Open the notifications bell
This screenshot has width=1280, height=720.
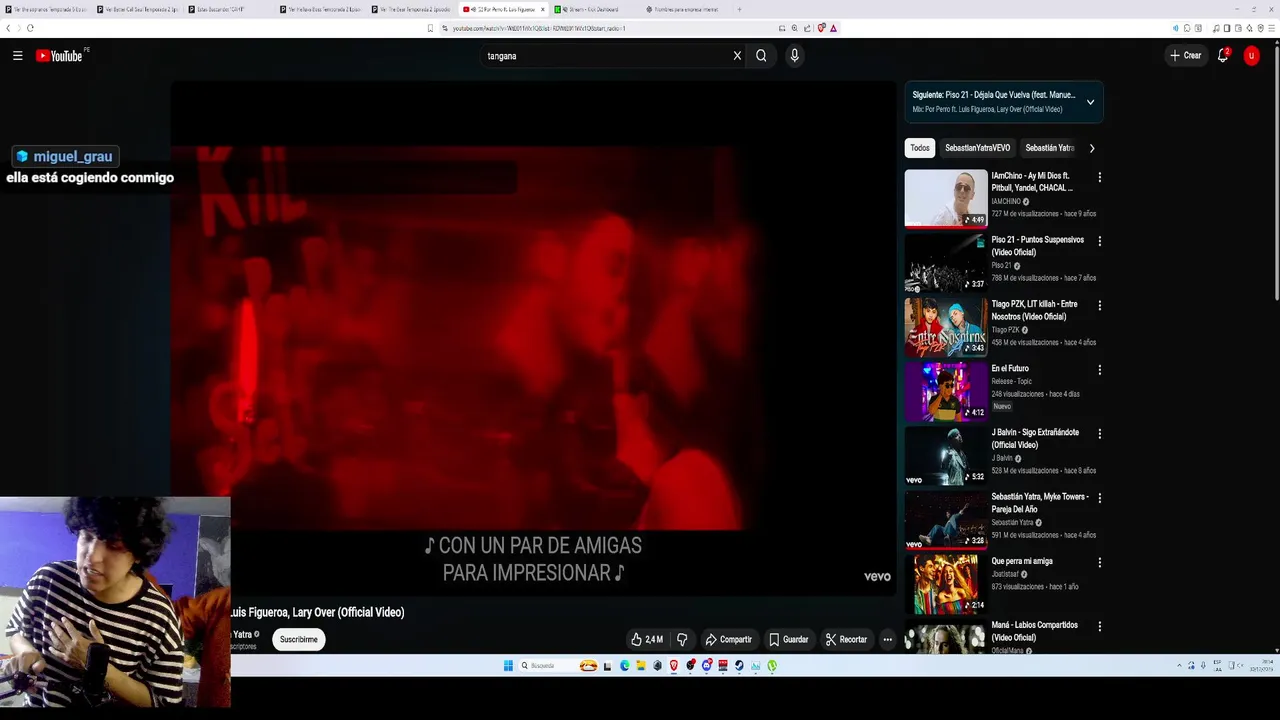(1222, 56)
